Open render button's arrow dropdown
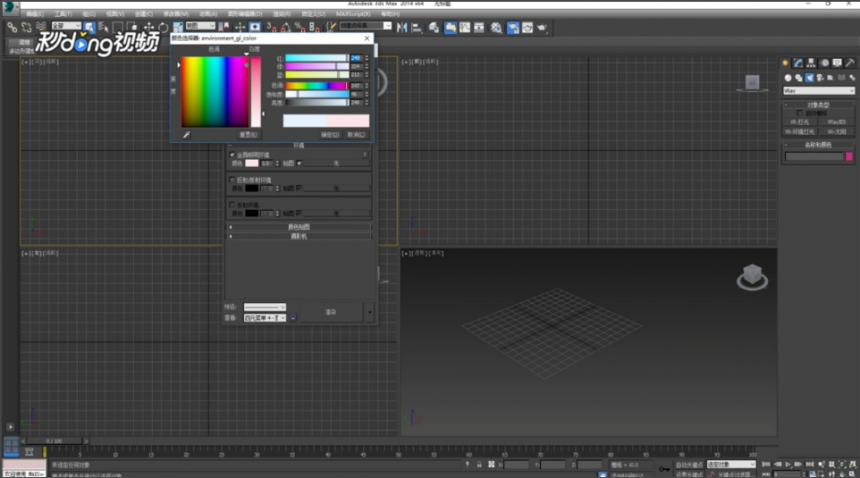The height and width of the screenshot is (478, 860). 370,312
